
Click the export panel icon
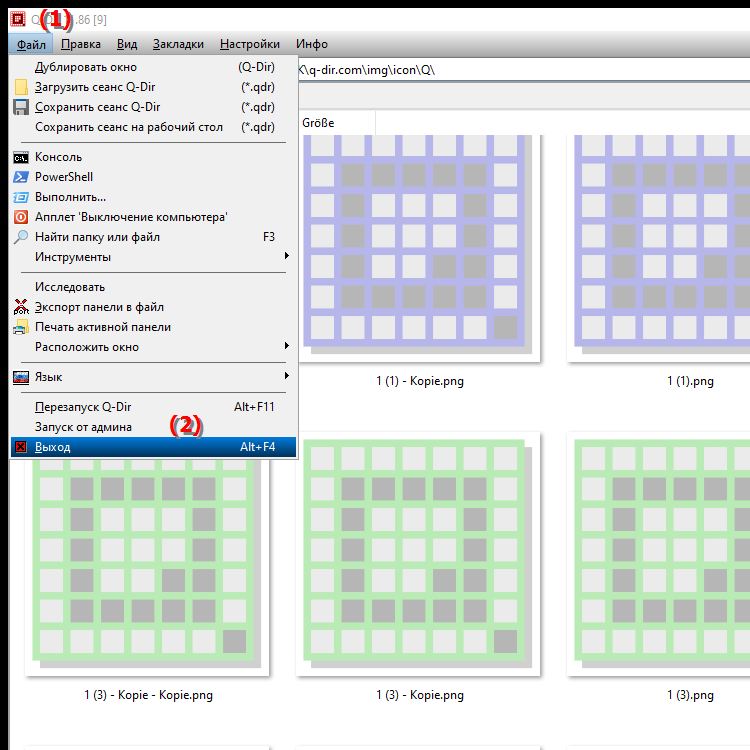pos(21,307)
